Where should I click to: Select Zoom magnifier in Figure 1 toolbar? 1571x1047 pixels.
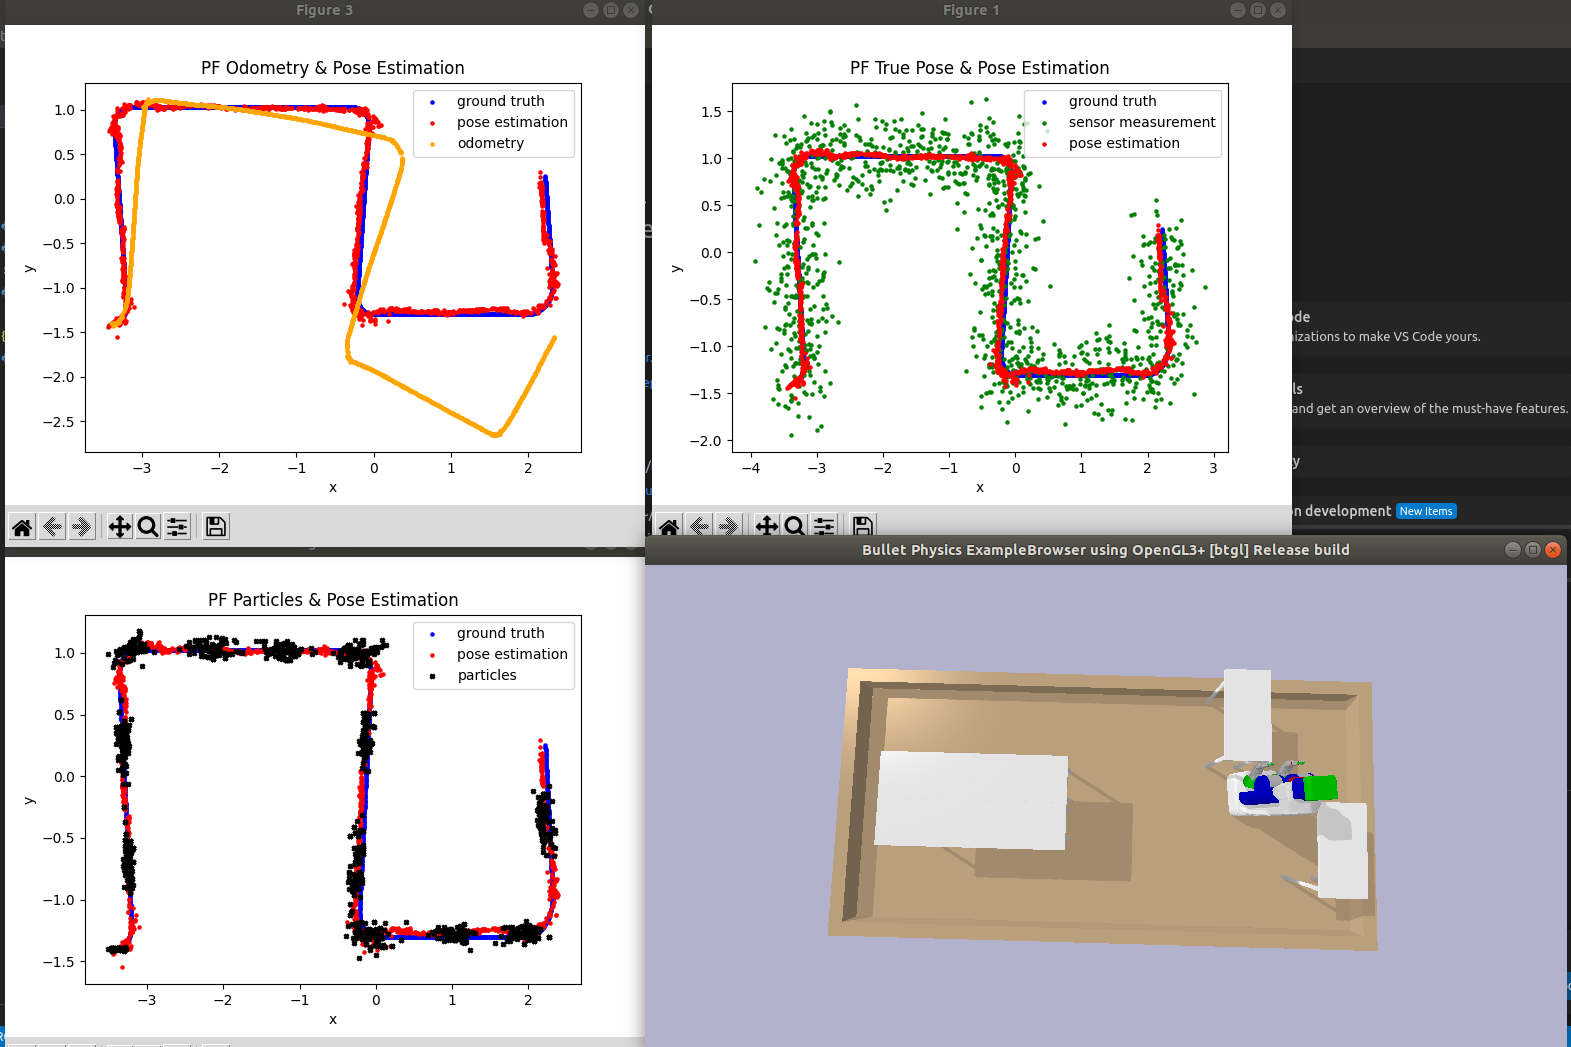(795, 526)
